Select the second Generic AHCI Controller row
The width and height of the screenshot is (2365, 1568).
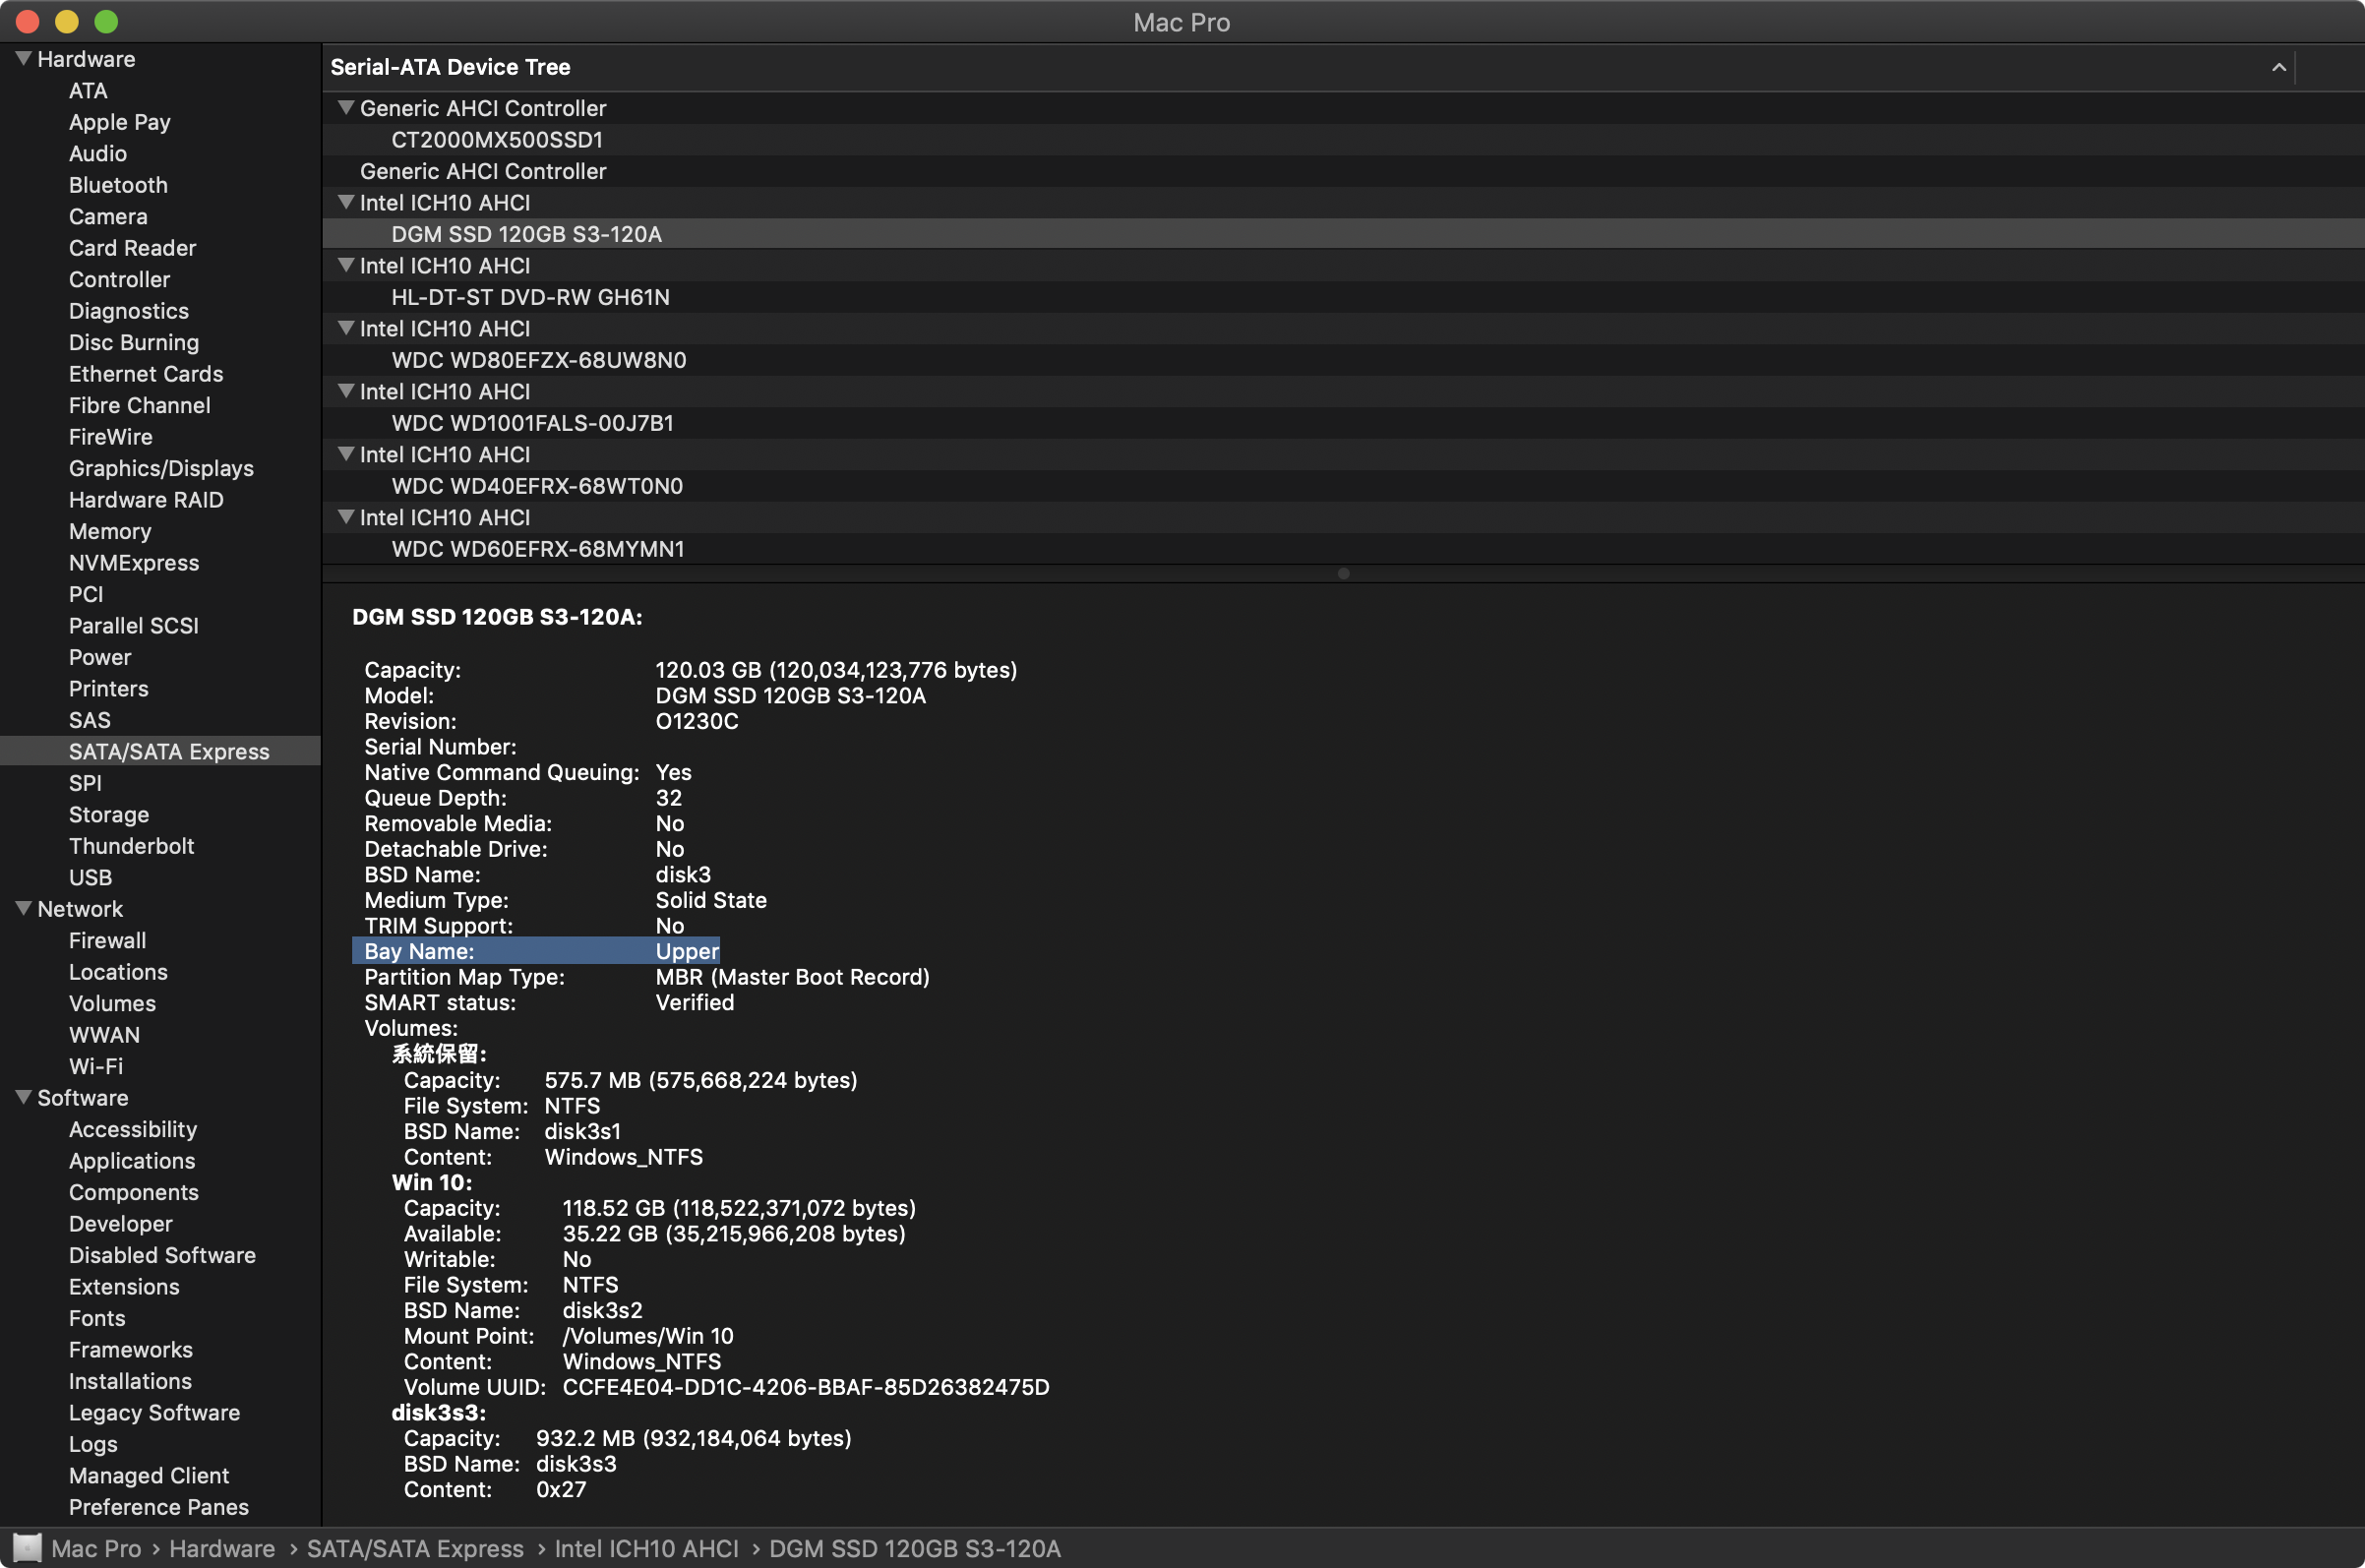[x=1343, y=171]
